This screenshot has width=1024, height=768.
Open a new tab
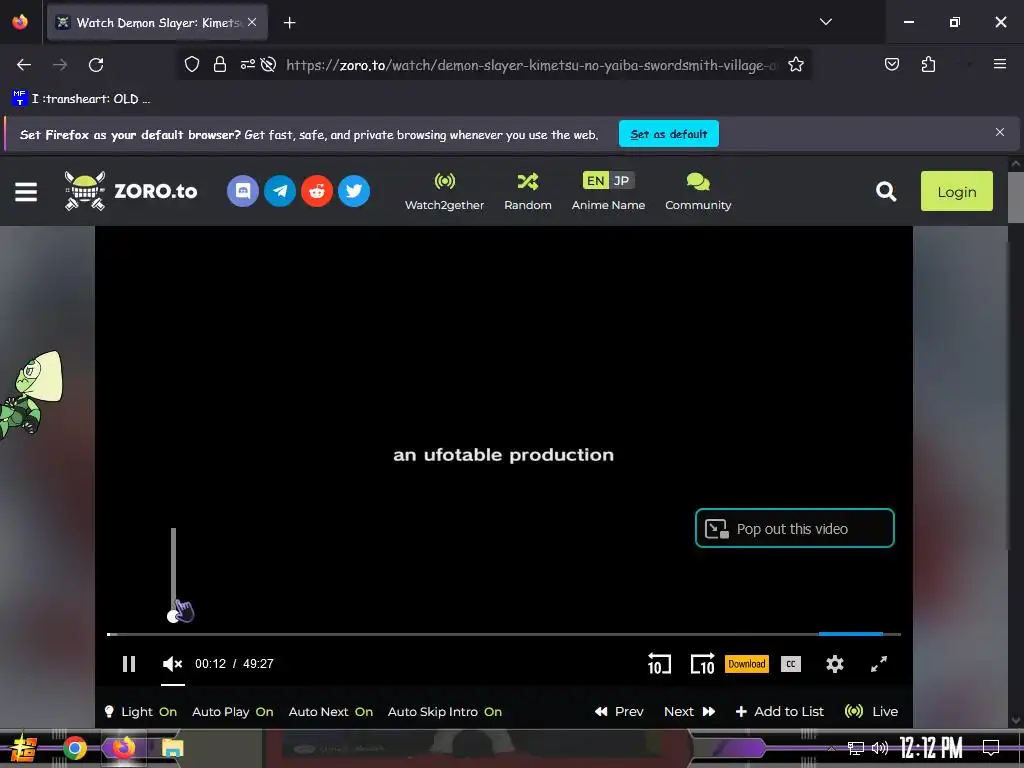pyautogui.click(x=289, y=23)
